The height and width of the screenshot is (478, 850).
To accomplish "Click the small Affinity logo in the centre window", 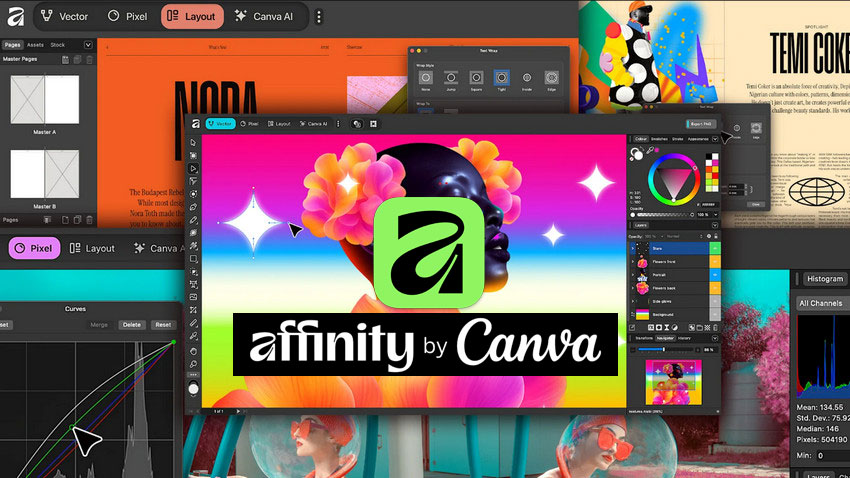I will (x=196, y=124).
